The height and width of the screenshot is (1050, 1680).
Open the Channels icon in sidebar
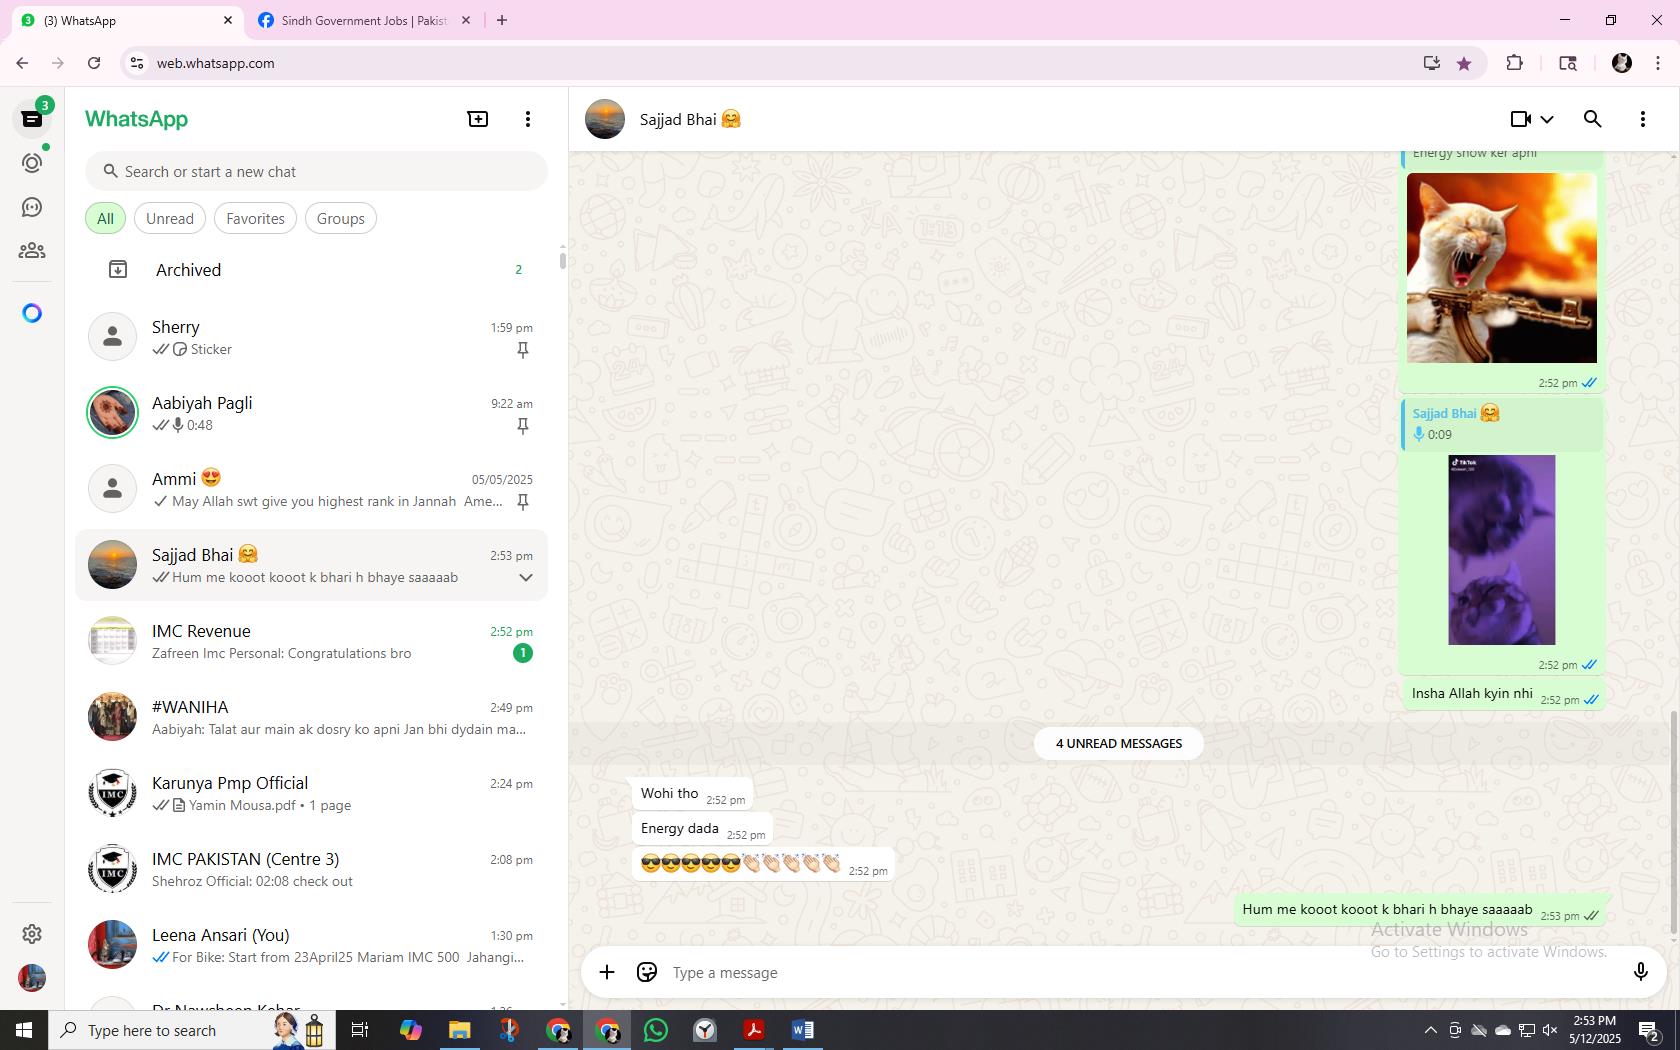[32, 207]
